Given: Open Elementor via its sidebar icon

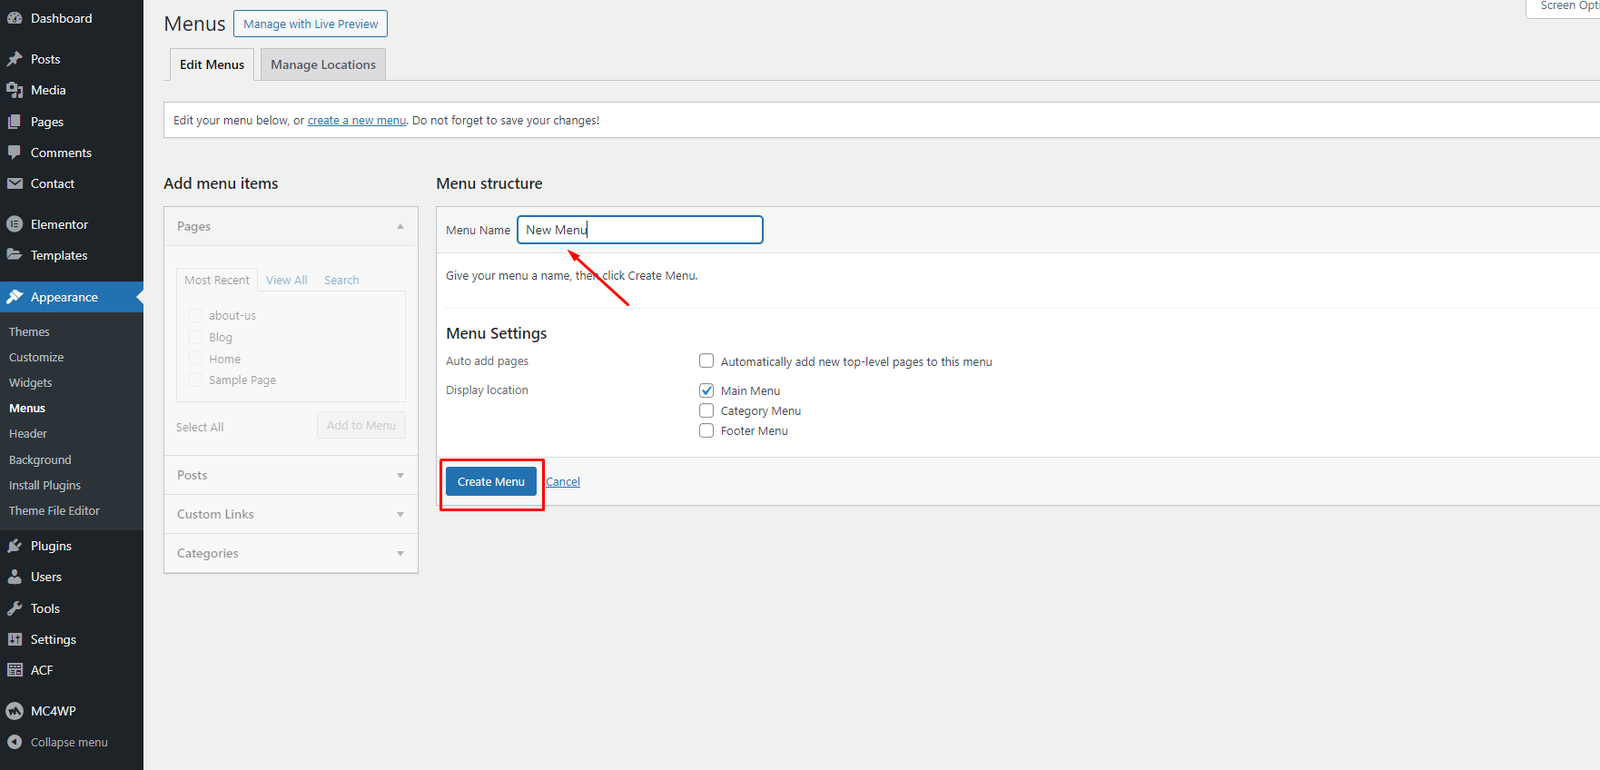Looking at the screenshot, I should 15,224.
